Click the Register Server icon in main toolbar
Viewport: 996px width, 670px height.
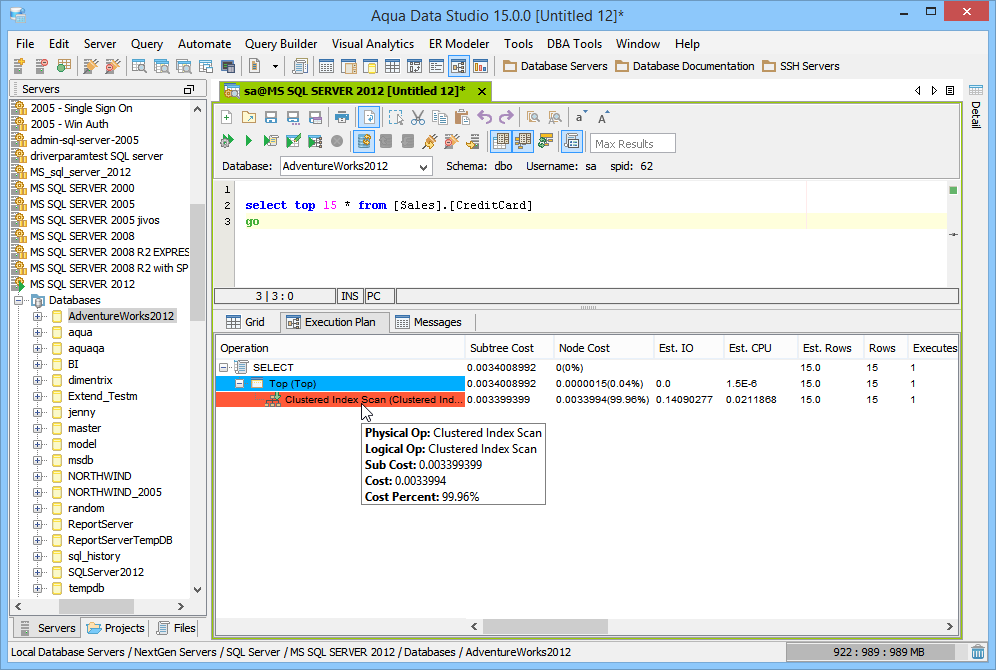(x=19, y=66)
